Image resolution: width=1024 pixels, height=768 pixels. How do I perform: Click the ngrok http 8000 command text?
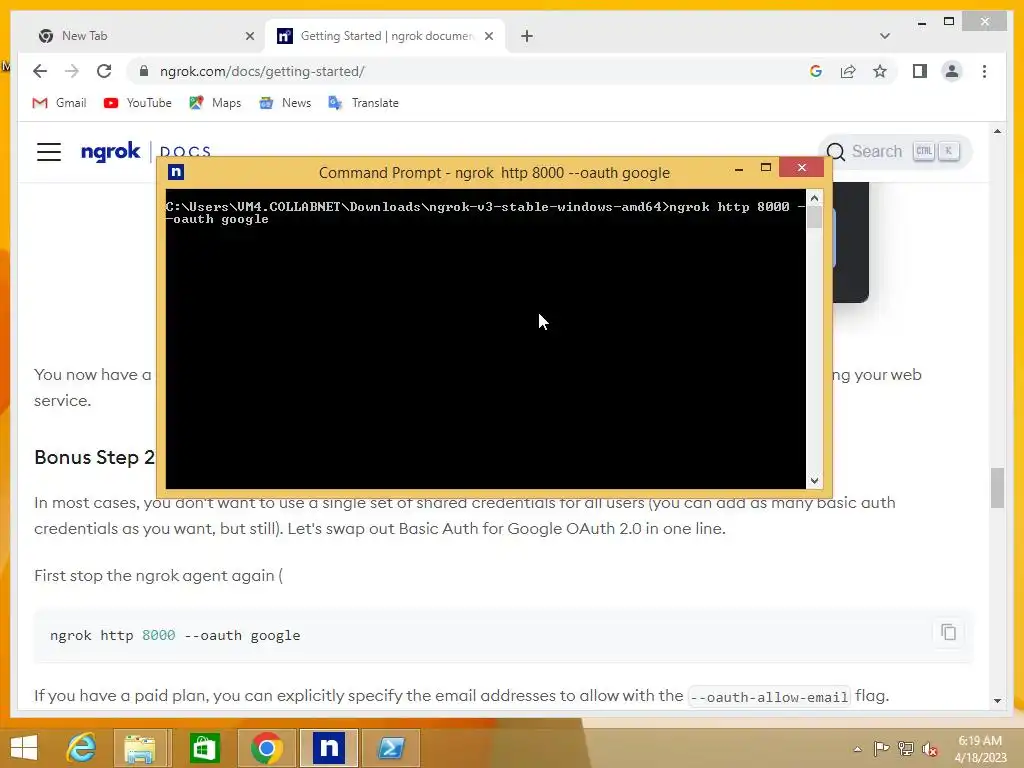pos(175,635)
